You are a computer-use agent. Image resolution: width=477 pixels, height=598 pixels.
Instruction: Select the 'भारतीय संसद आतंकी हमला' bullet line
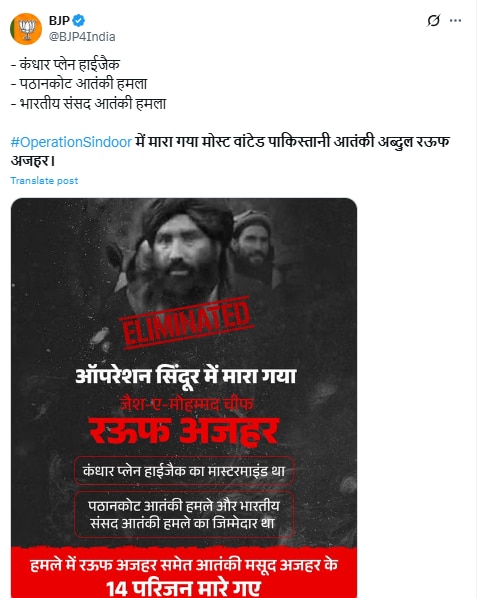88,103
